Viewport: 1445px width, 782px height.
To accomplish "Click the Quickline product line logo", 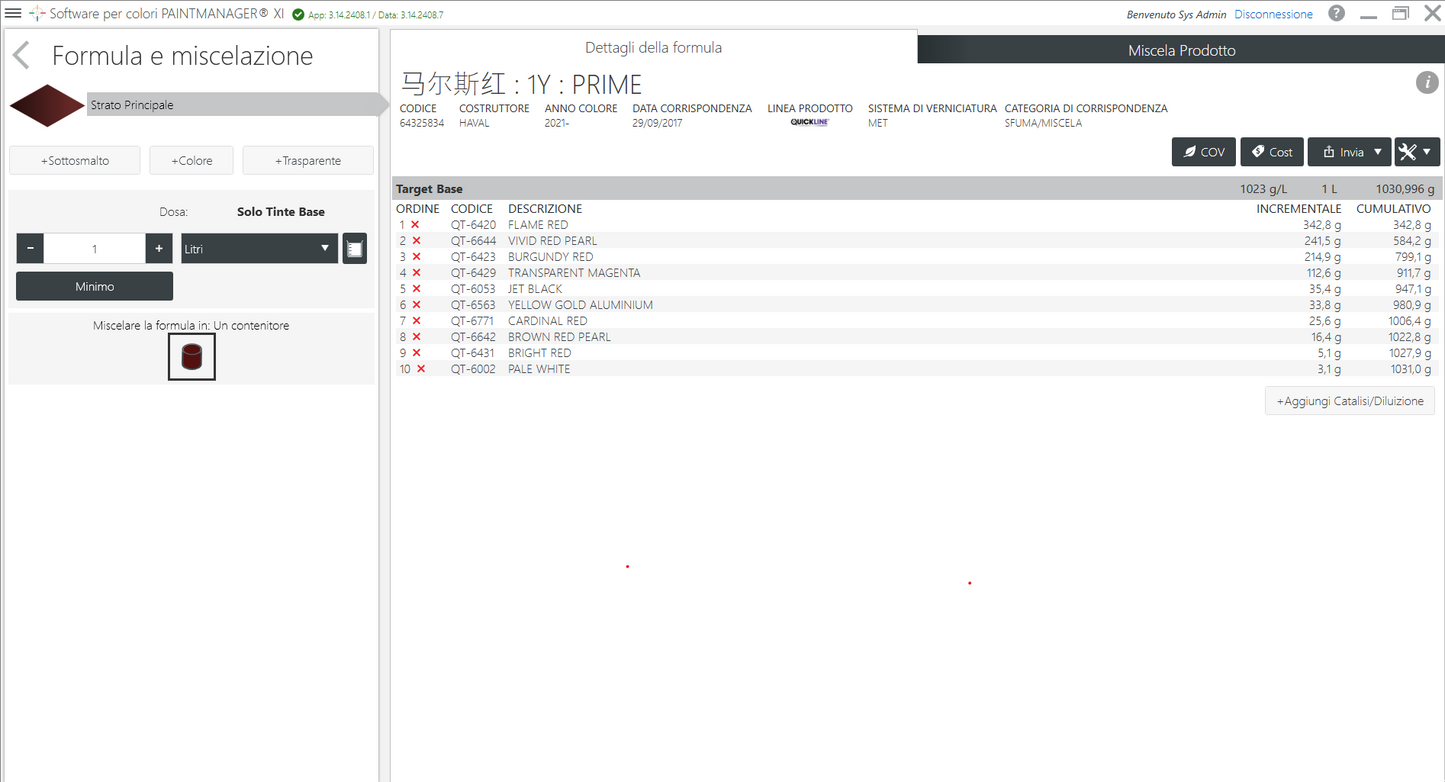I will pos(809,122).
